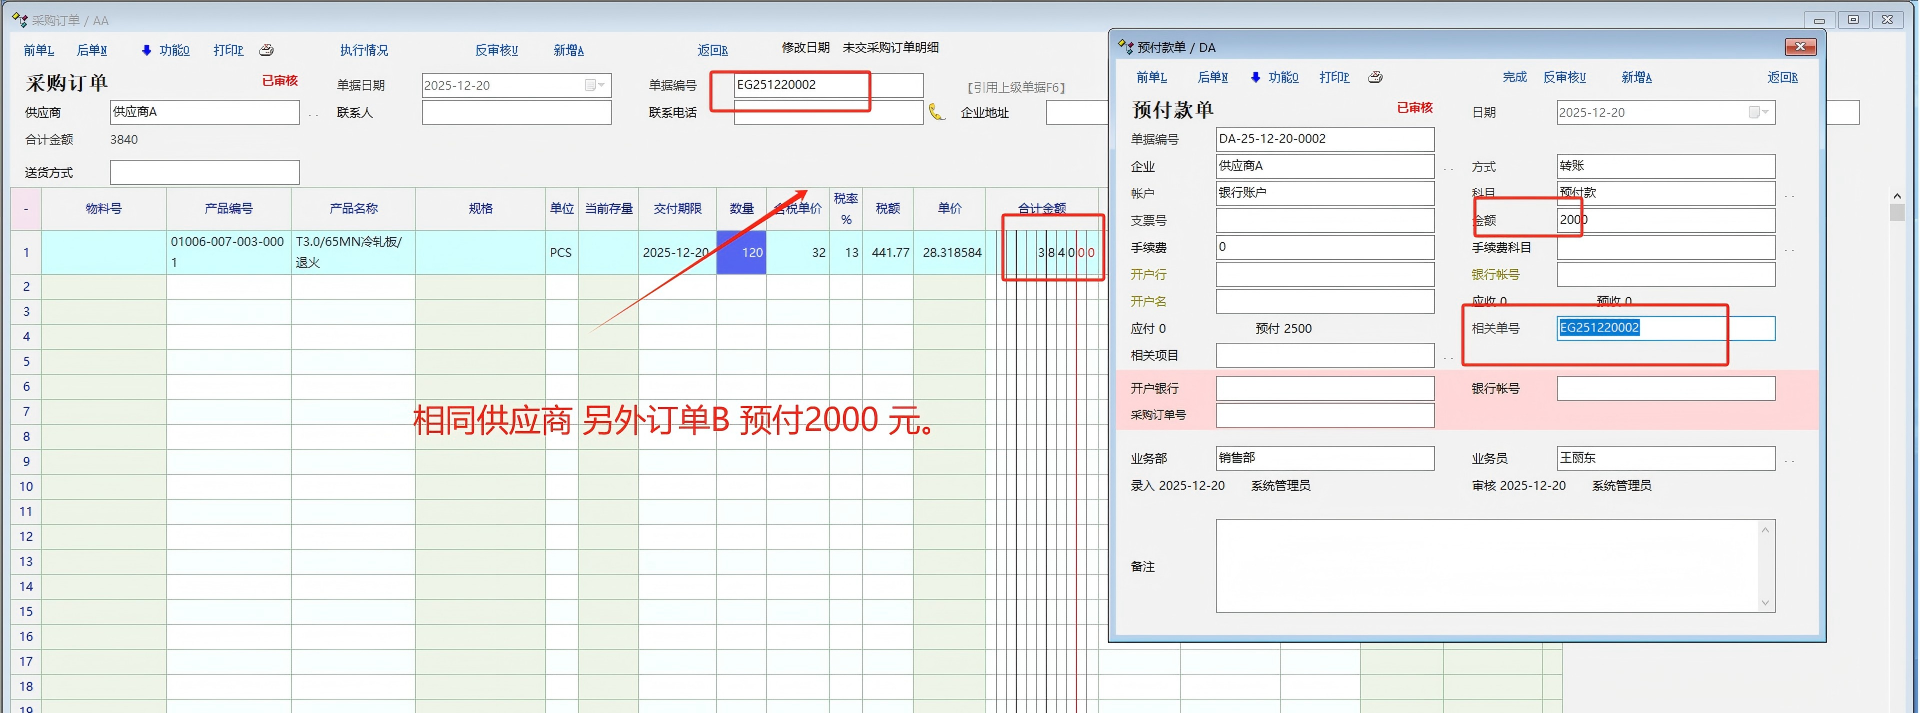Click 未交采购订单明细 link

[890, 47]
